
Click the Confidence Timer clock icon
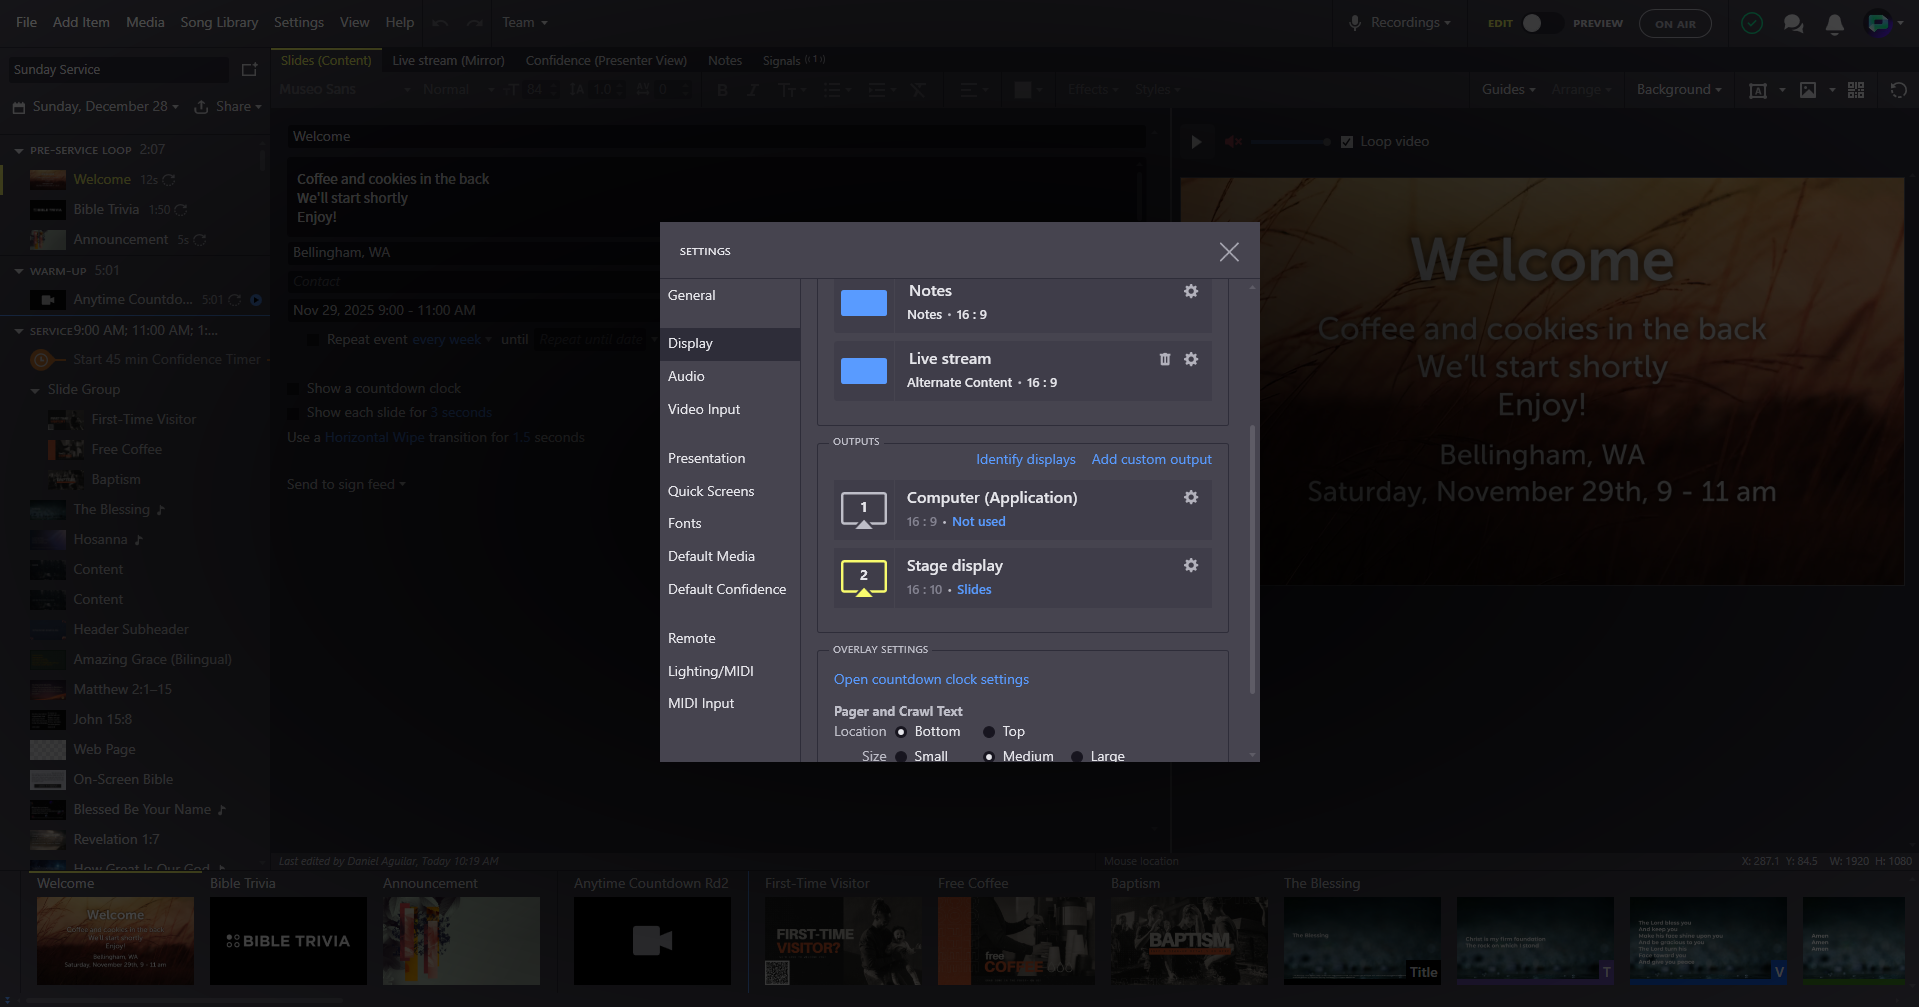[x=42, y=359]
